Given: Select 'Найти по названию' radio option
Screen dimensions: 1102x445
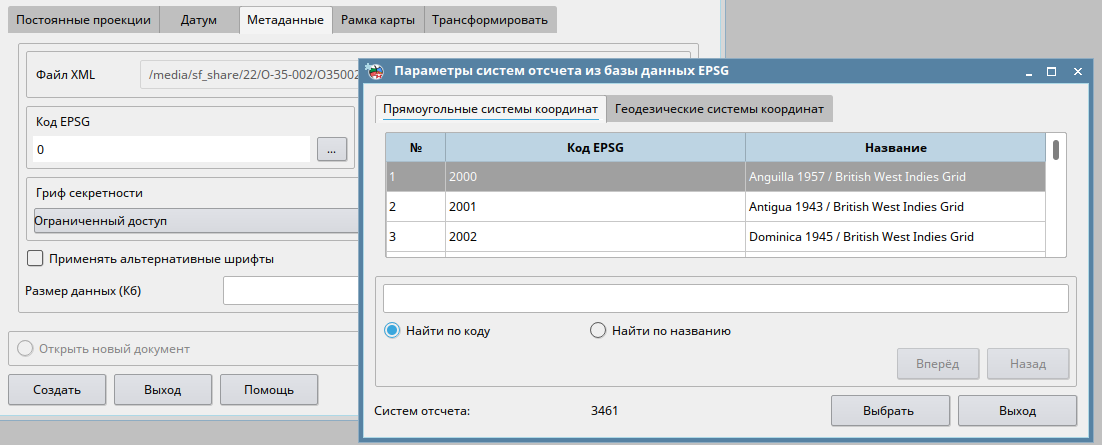Looking at the screenshot, I should (598, 330).
